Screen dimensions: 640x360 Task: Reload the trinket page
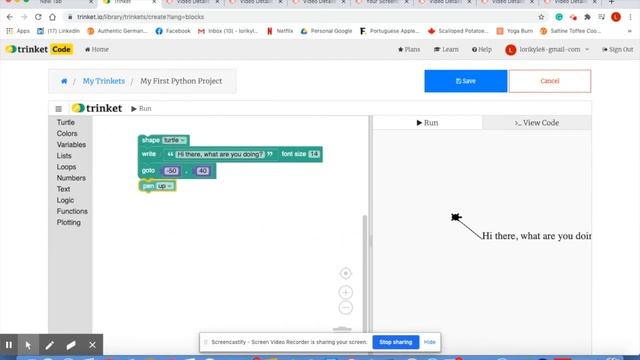click(38, 17)
